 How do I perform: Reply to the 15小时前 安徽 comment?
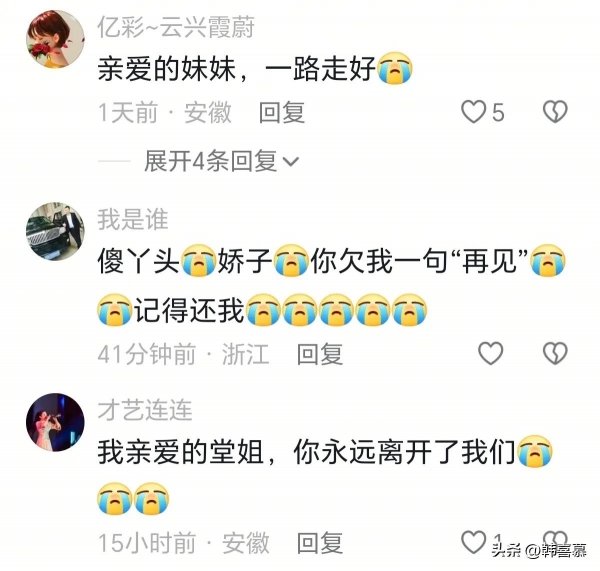pos(320,543)
